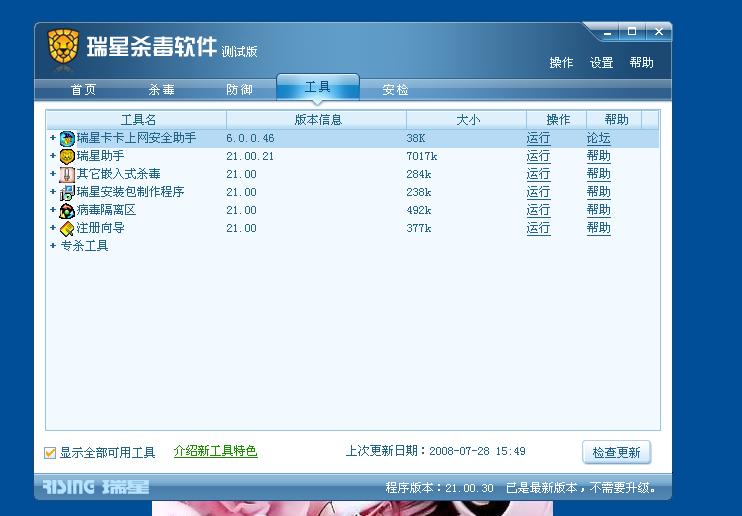Open the 操作 menu
This screenshot has height=516, width=742.
coord(561,62)
